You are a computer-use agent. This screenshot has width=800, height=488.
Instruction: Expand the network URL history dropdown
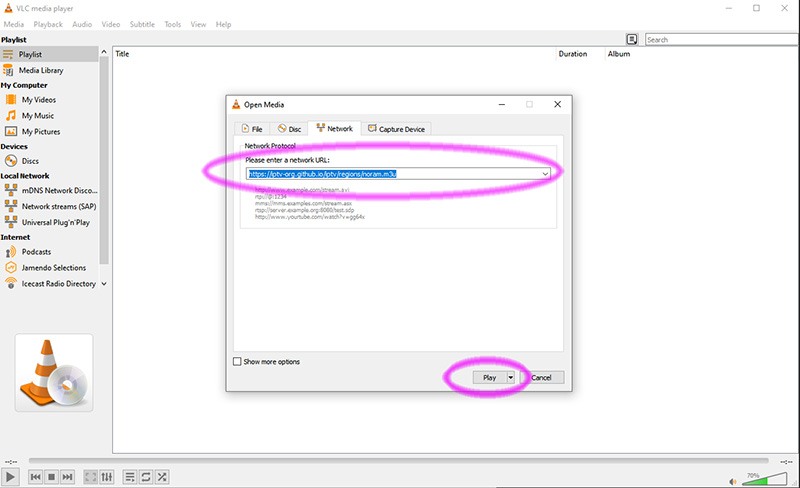pyautogui.click(x=545, y=174)
